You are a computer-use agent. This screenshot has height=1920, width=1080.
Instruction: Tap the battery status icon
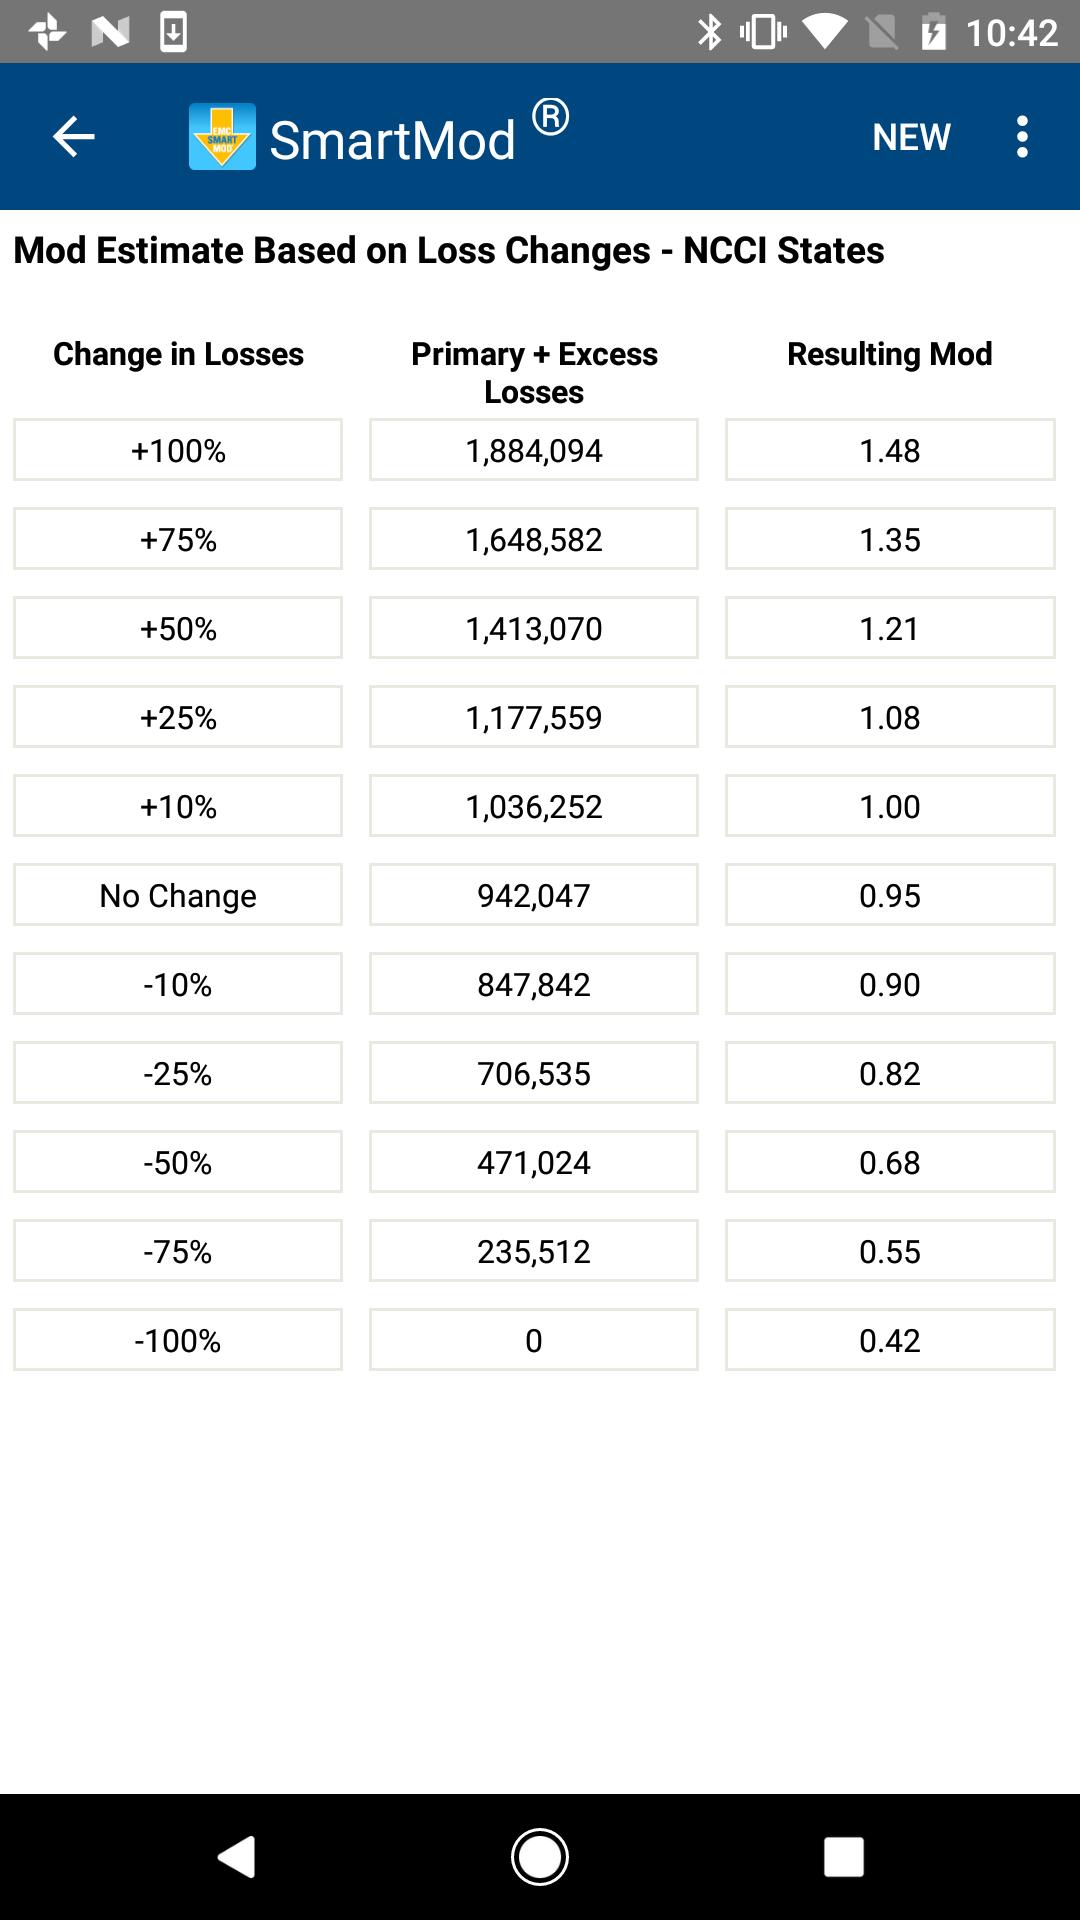(933, 32)
